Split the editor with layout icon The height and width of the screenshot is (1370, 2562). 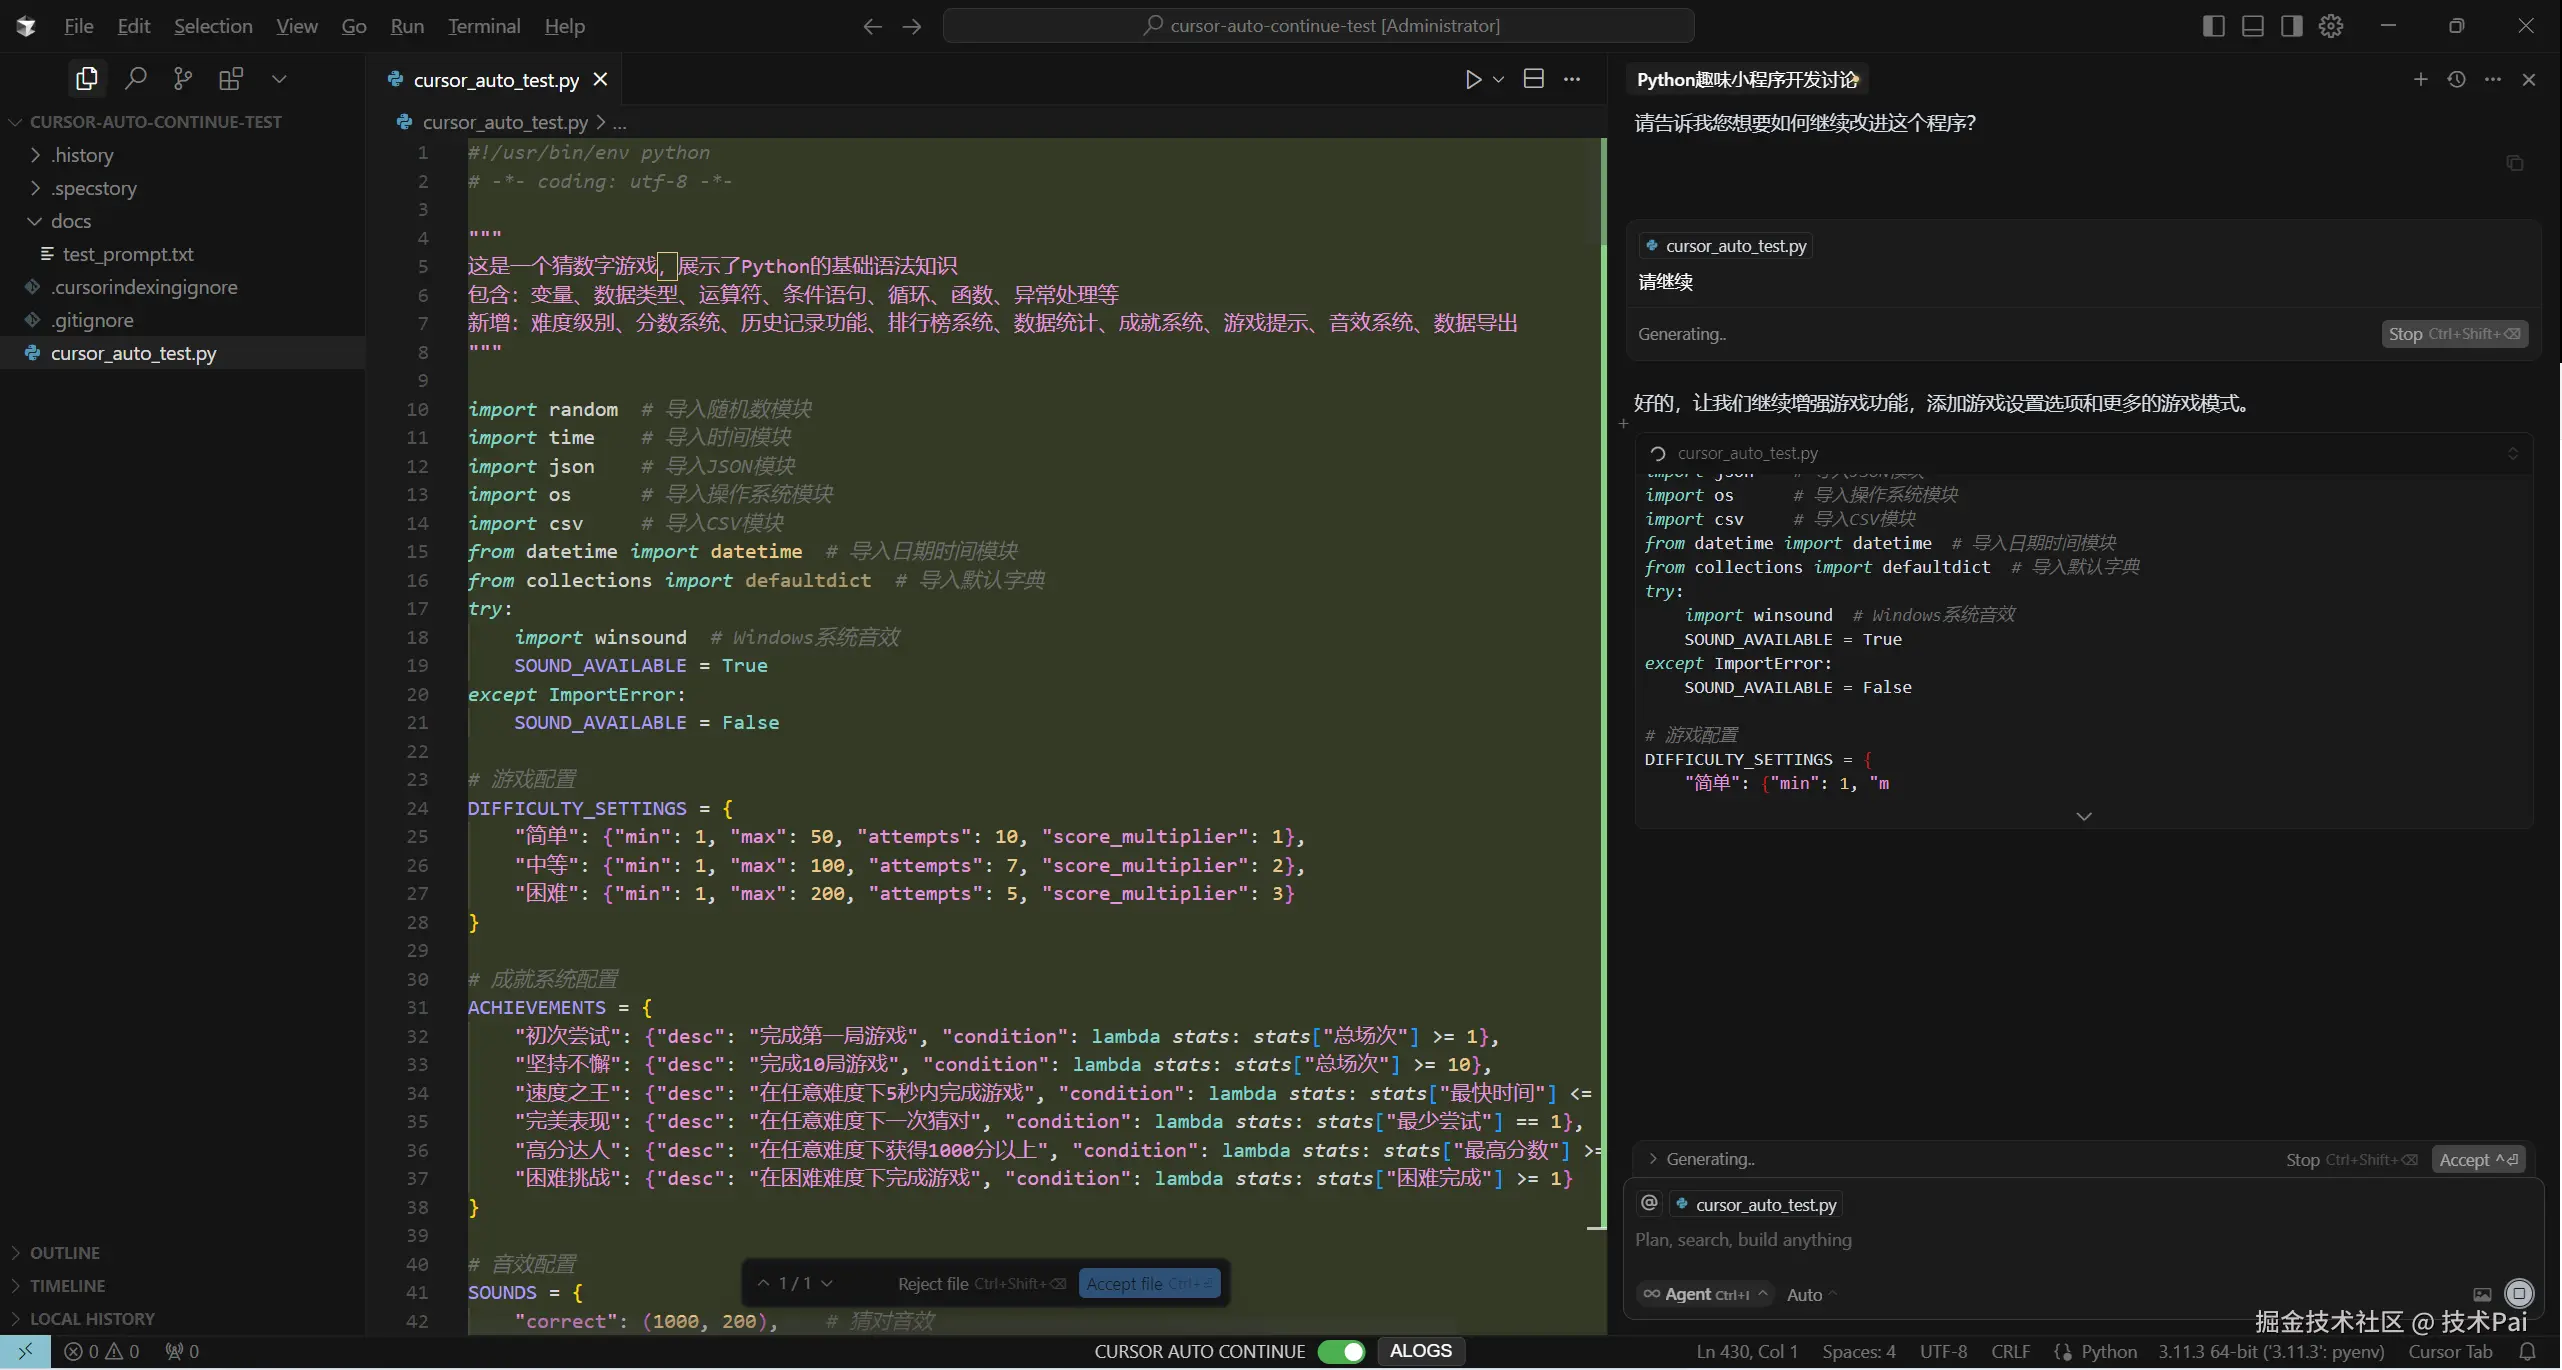(1533, 79)
